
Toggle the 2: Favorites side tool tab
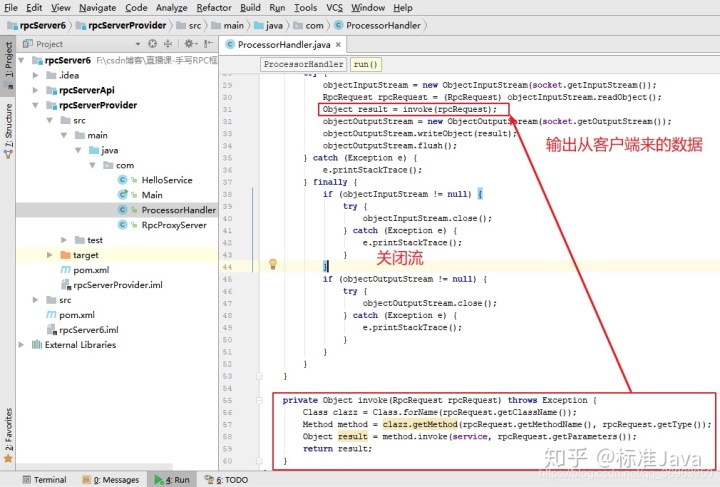pos(8,434)
